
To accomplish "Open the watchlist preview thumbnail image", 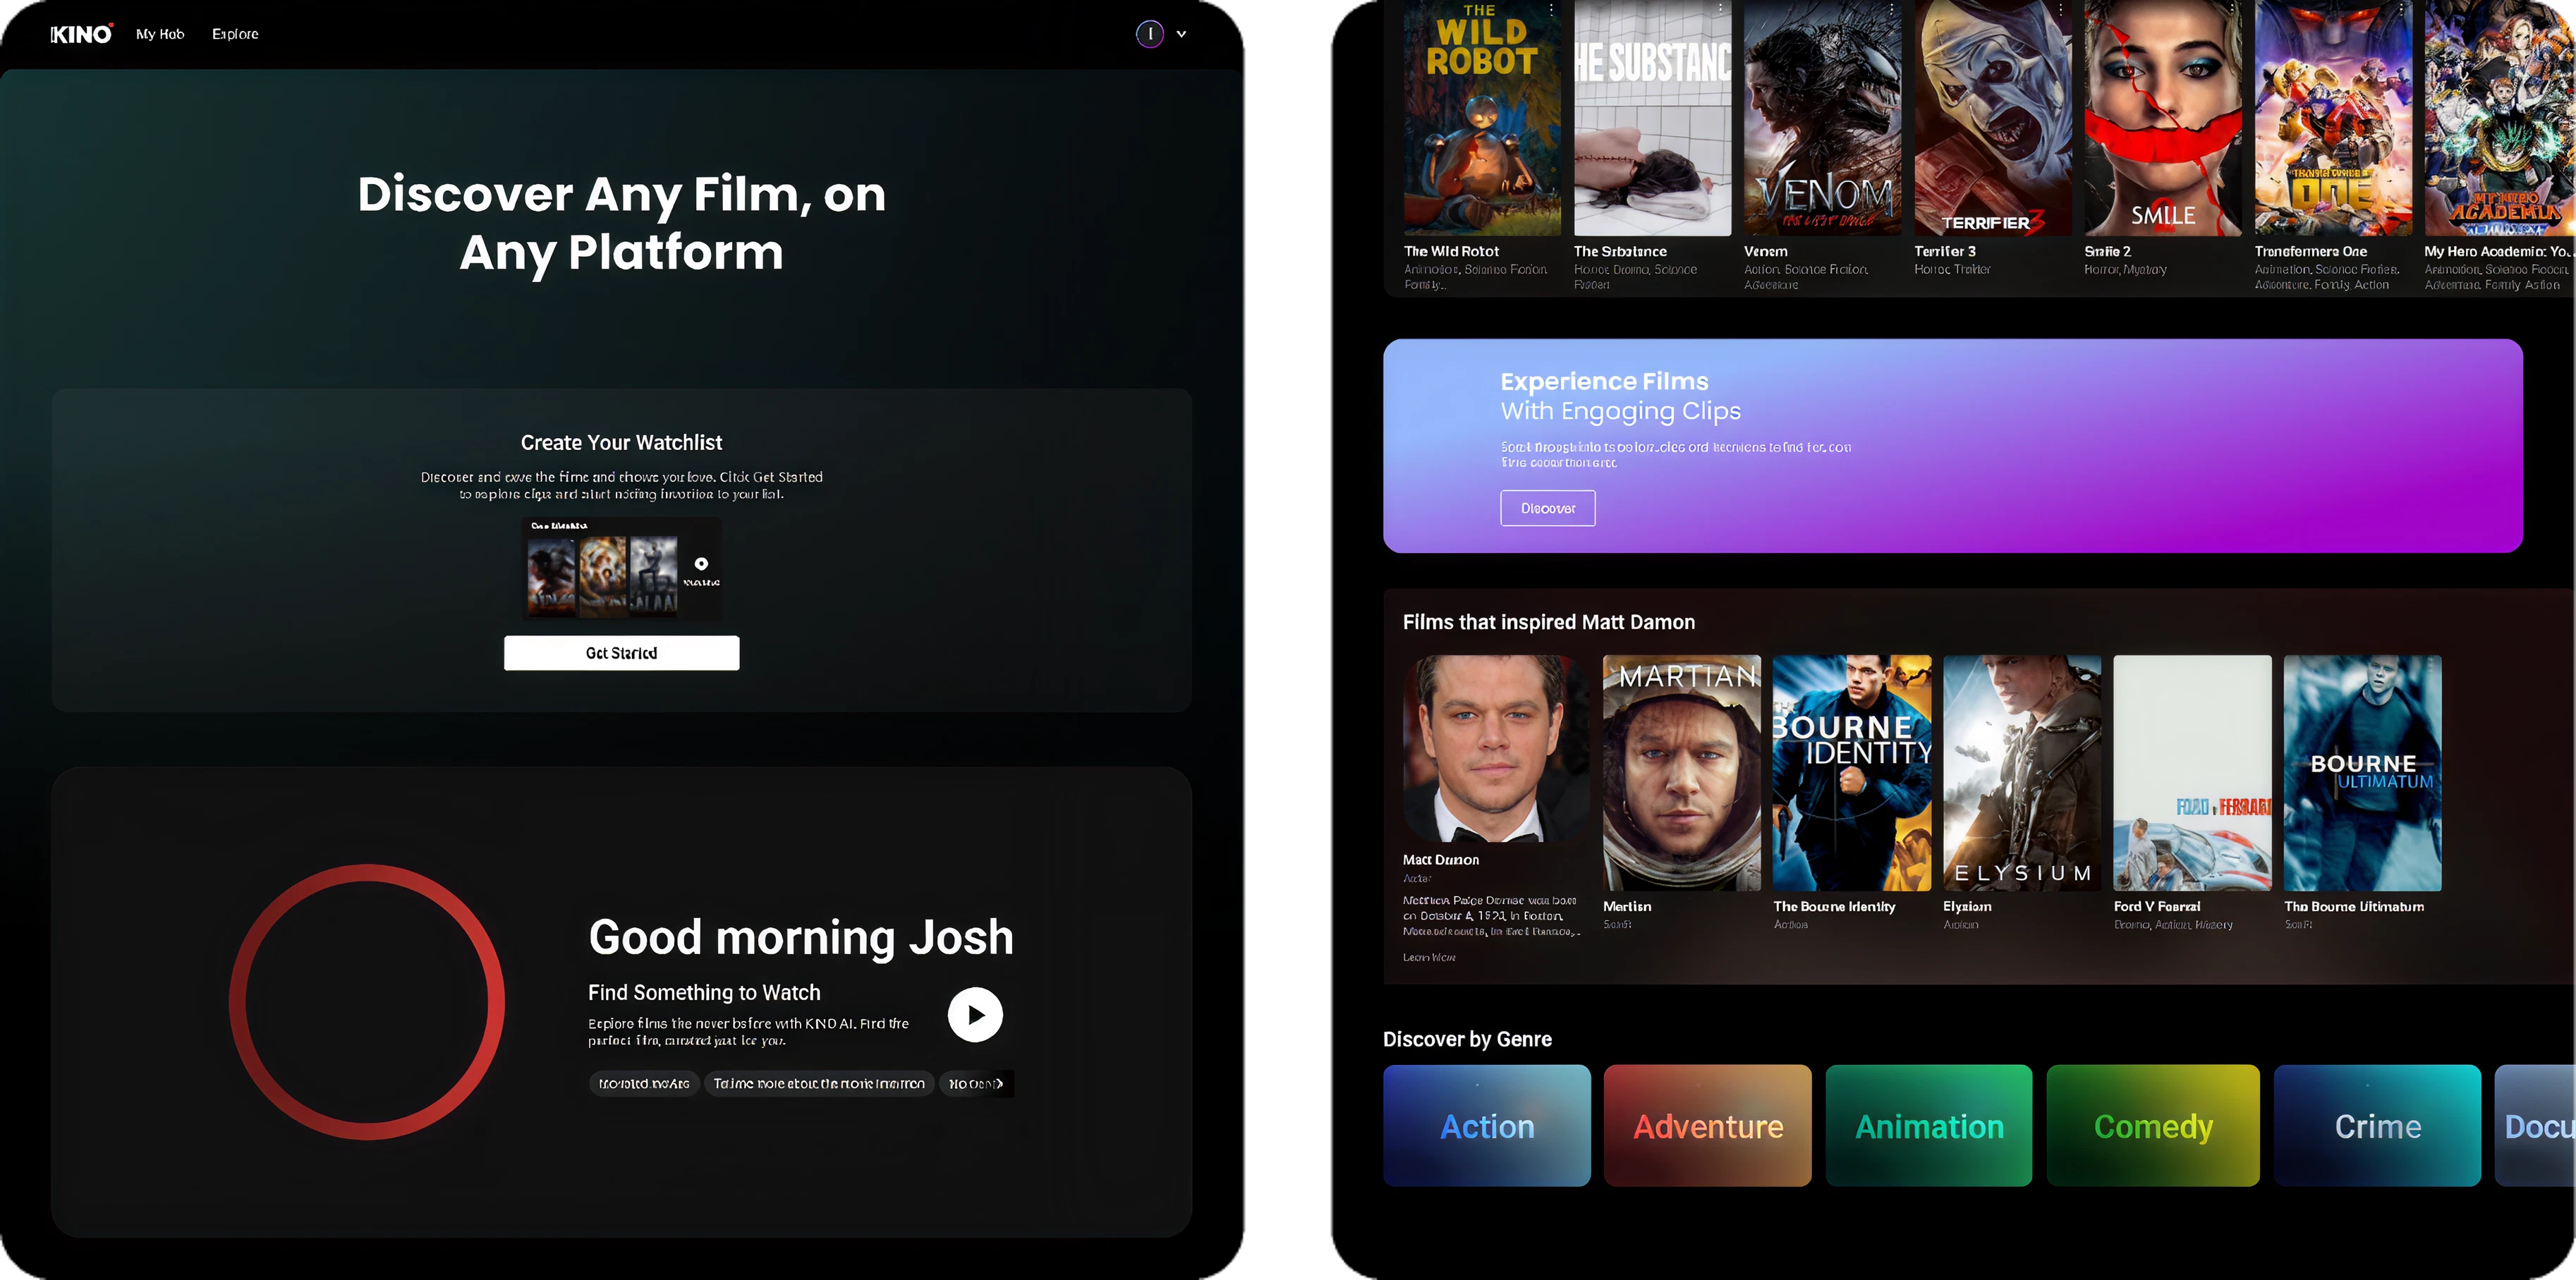I will [621, 570].
